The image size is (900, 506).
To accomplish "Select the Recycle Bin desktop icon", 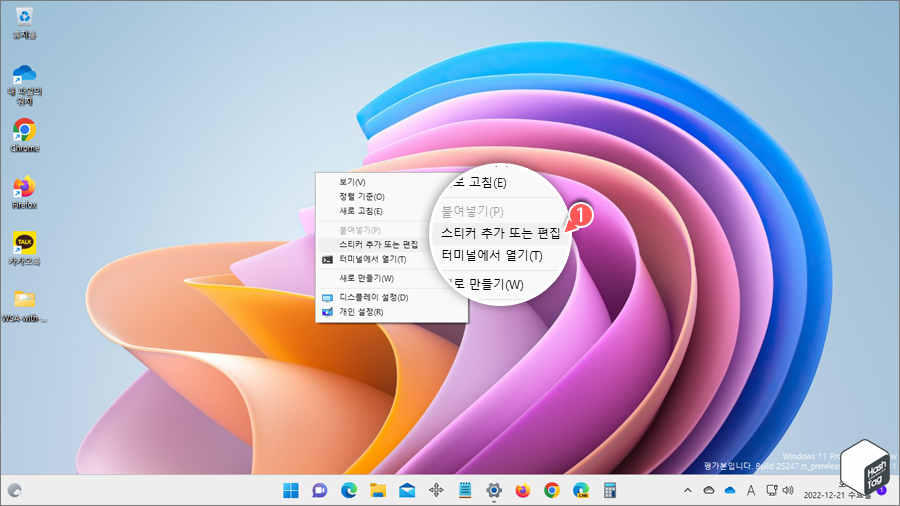I will [x=24, y=23].
